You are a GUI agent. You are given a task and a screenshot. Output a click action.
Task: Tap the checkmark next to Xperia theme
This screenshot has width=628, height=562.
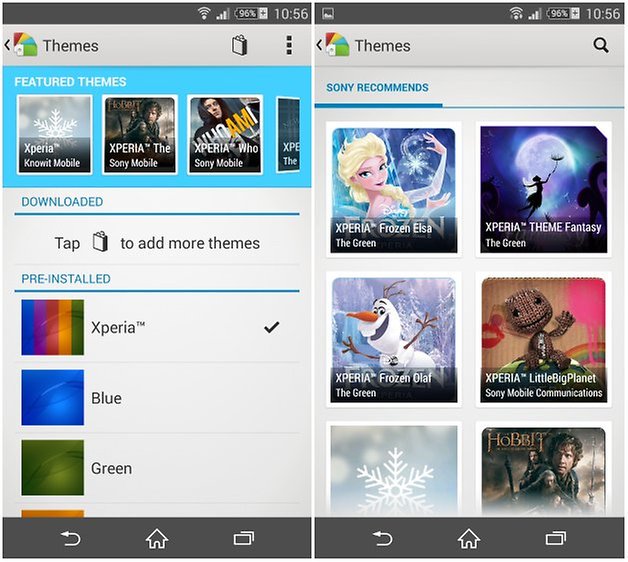pos(271,327)
